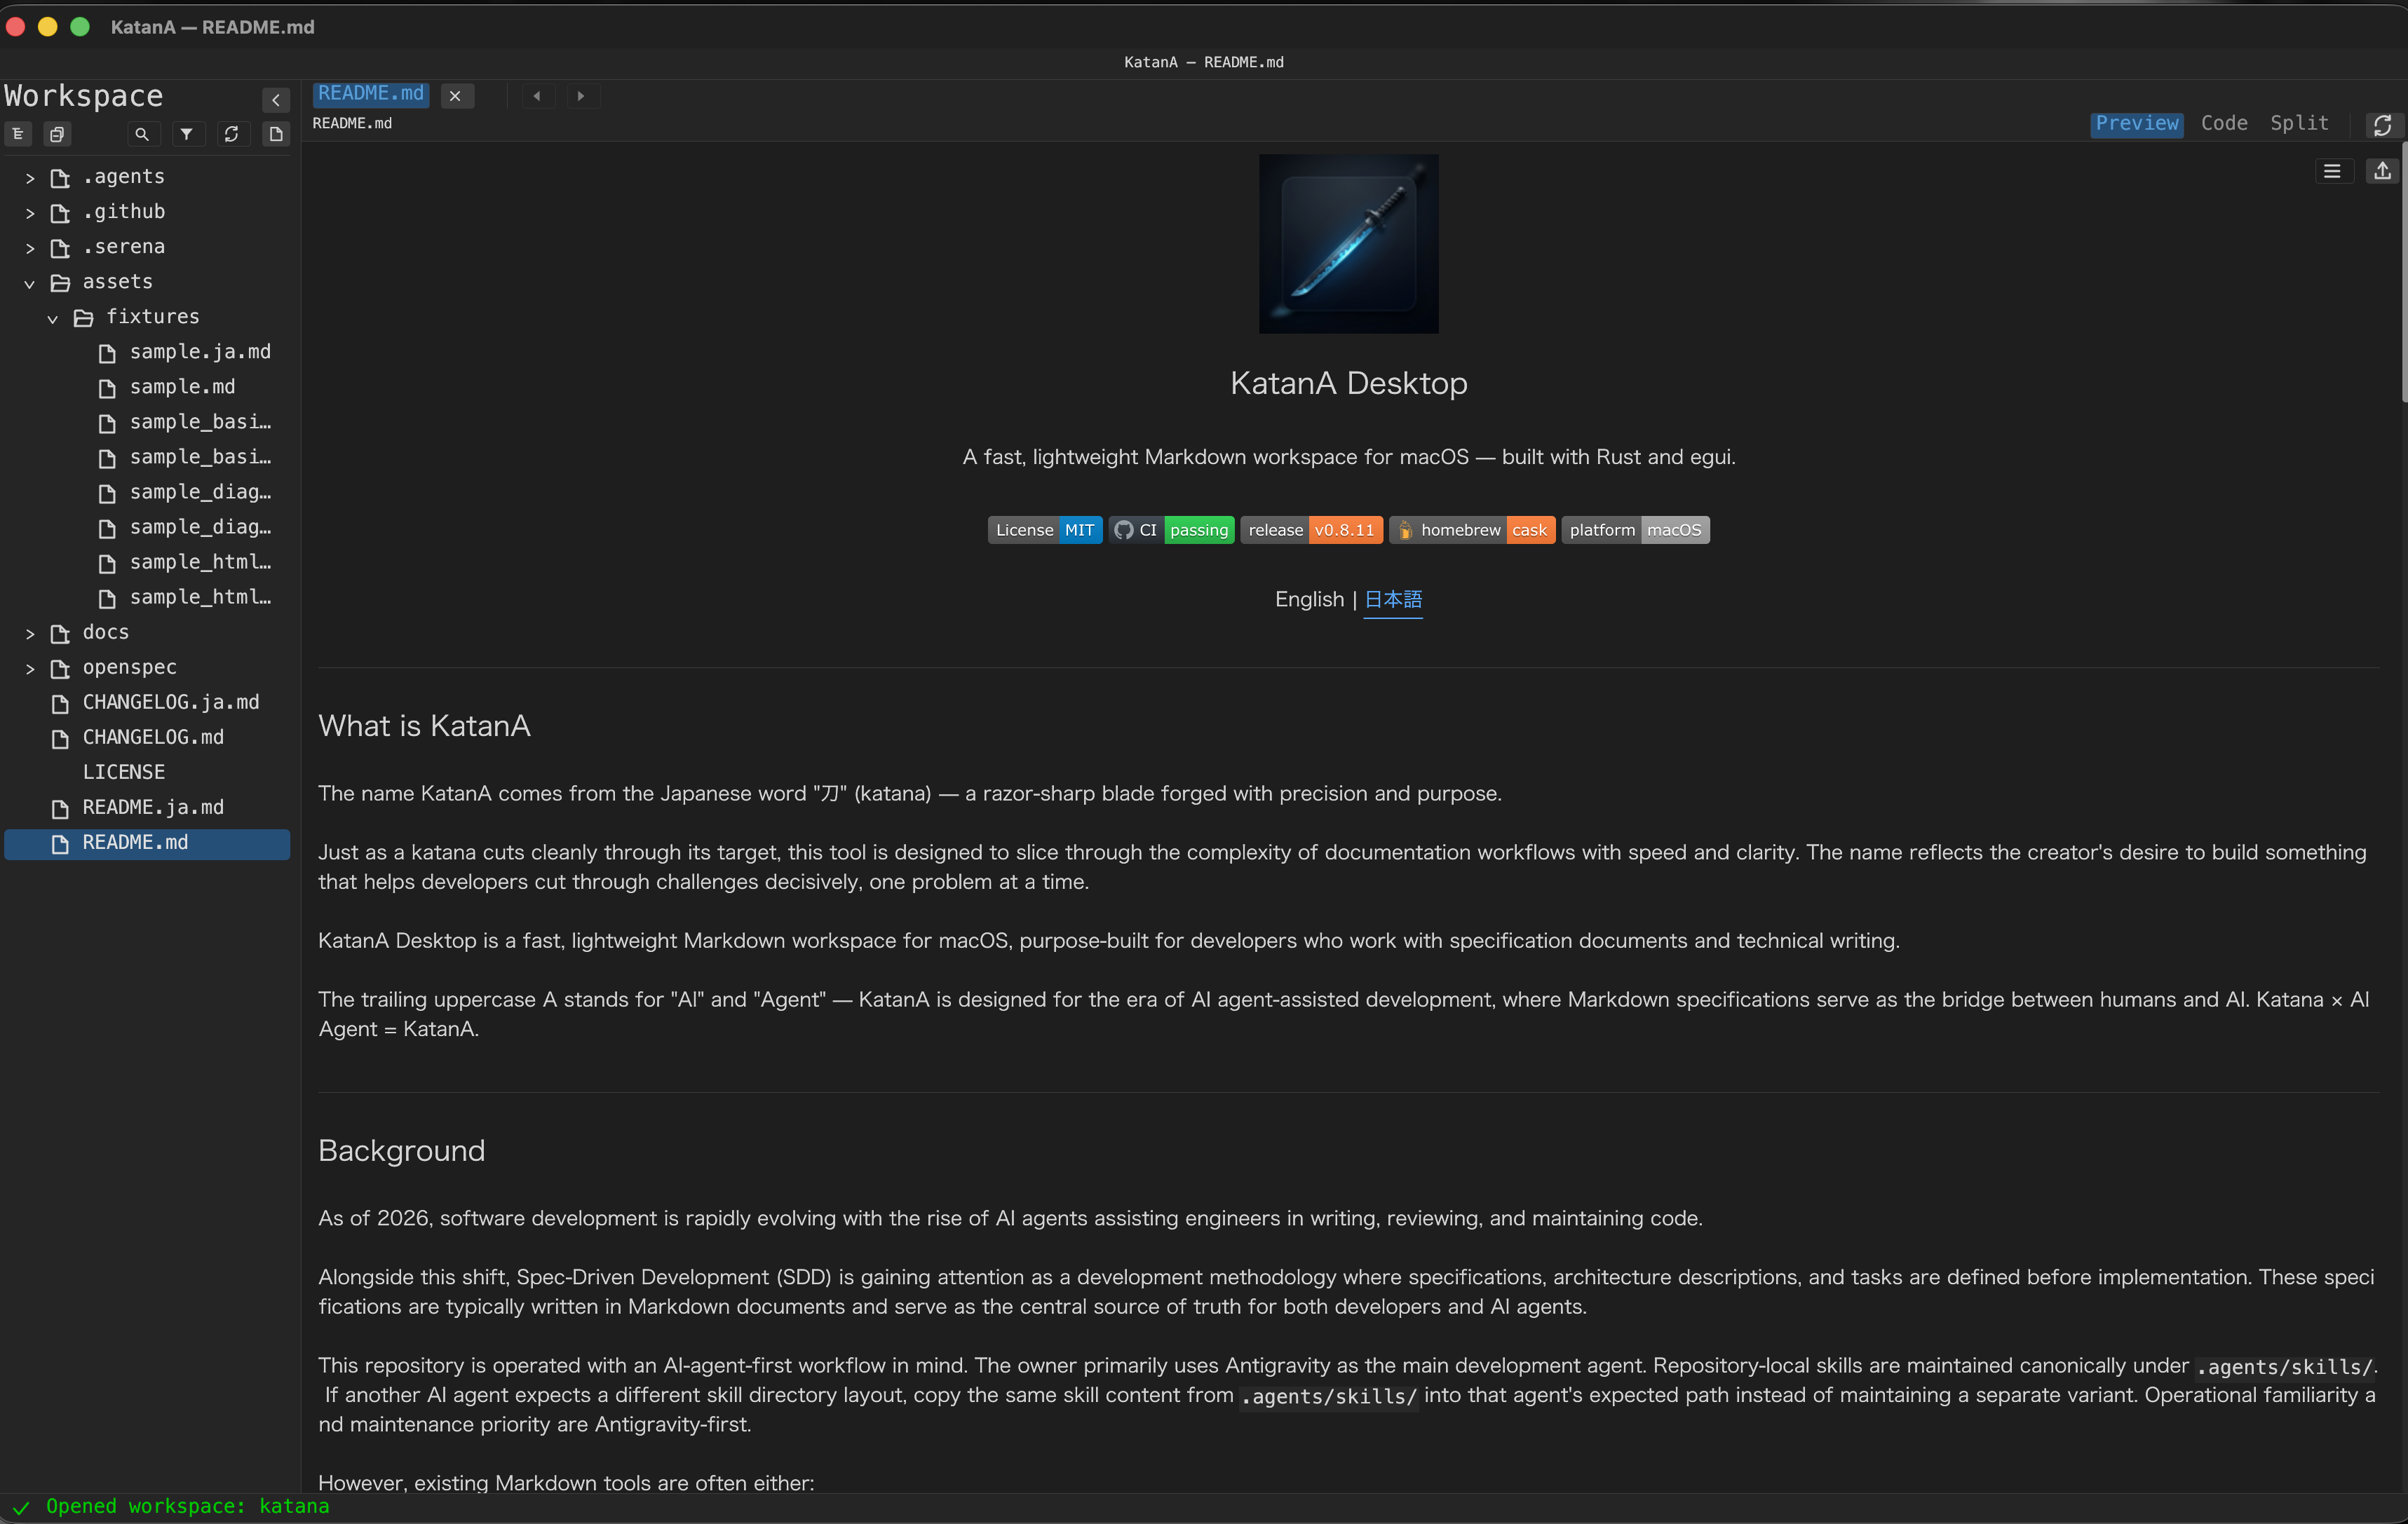The width and height of the screenshot is (2408, 1524).
Task: Click the homebrew cask badge
Action: [x=1472, y=530]
